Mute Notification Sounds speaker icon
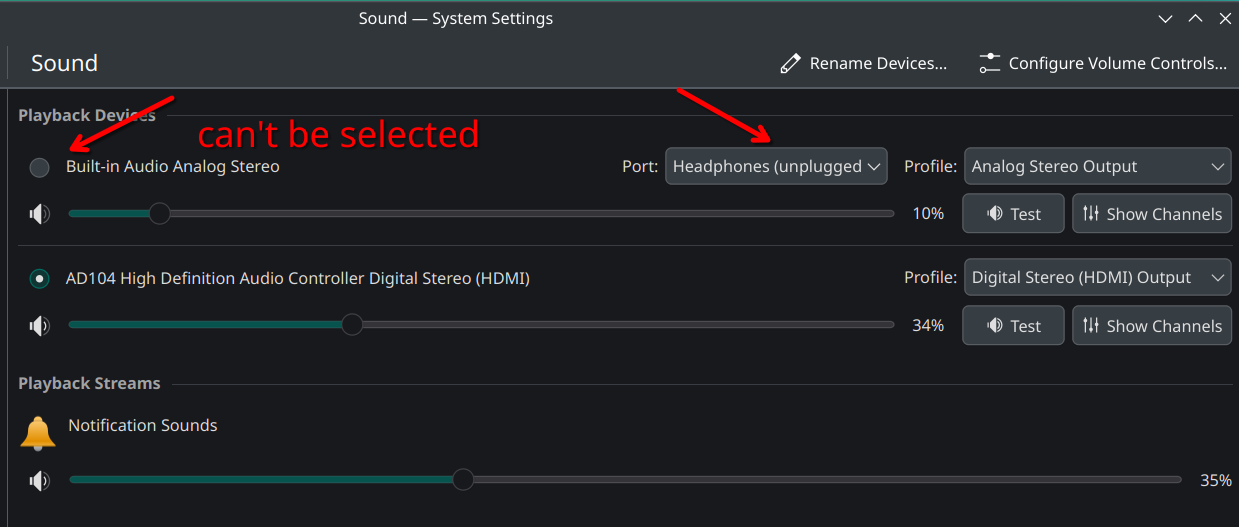1239x527 pixels. click(39, 481)
